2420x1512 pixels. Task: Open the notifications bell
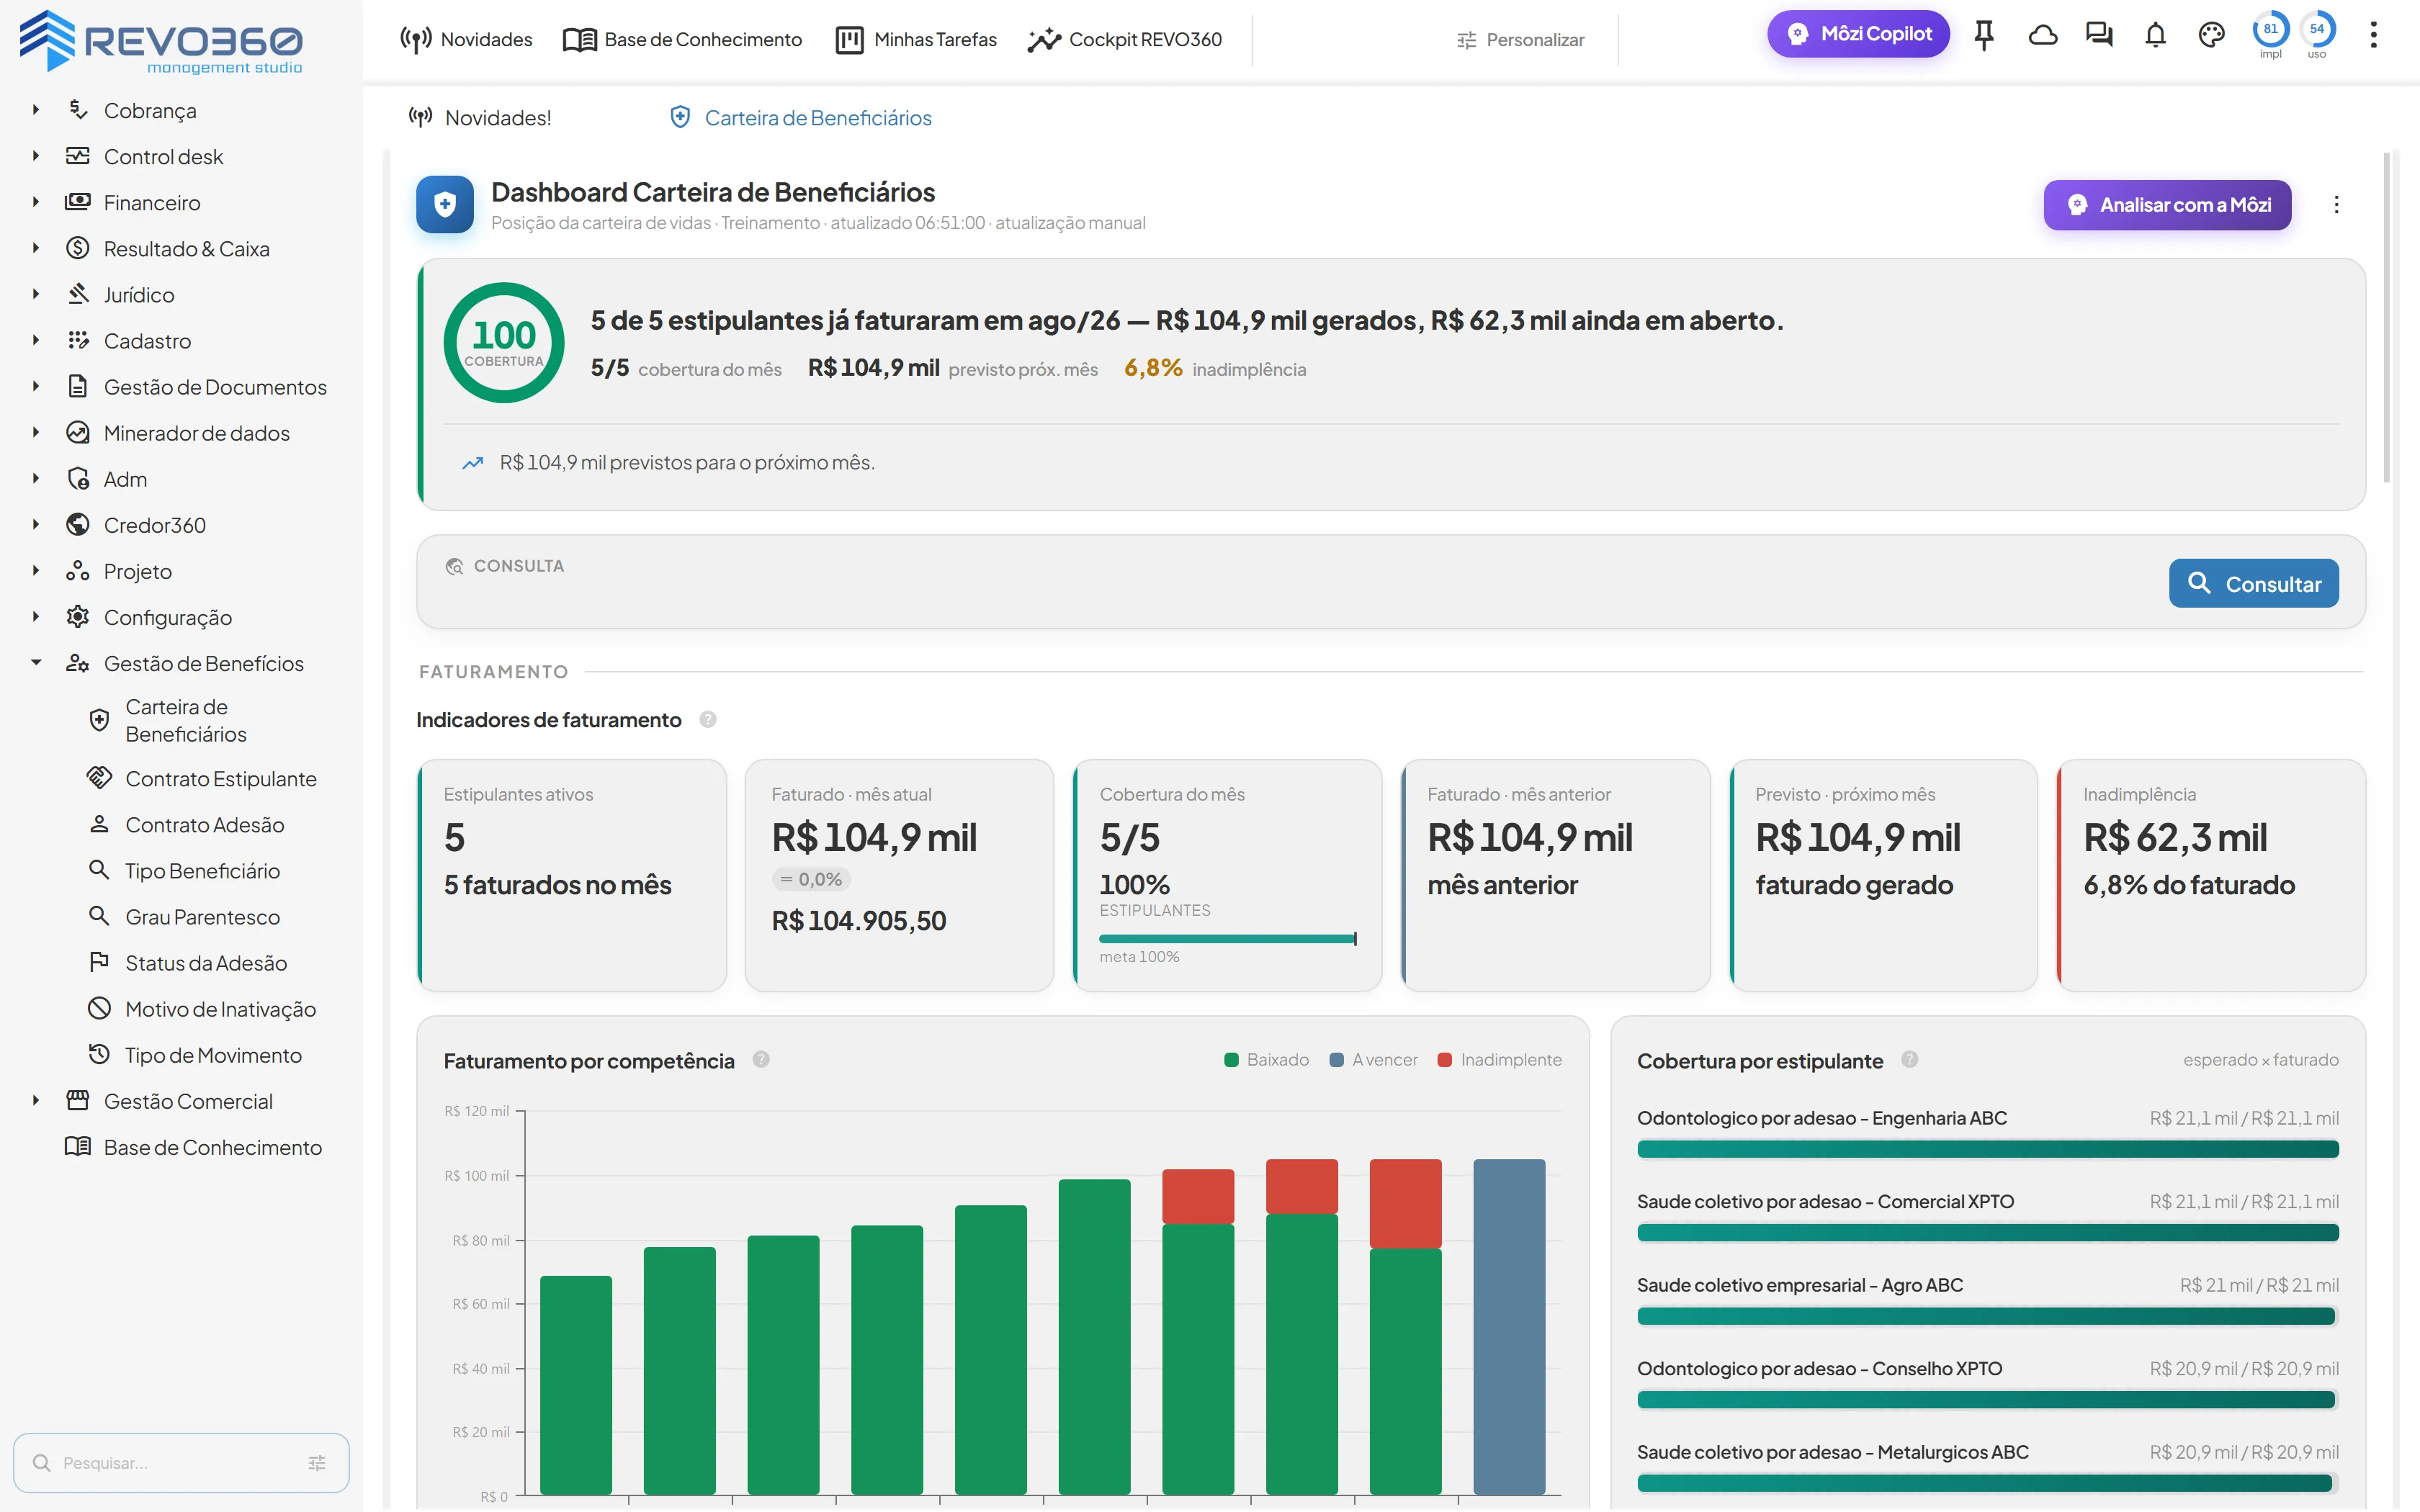click(x=2155, y=36)
